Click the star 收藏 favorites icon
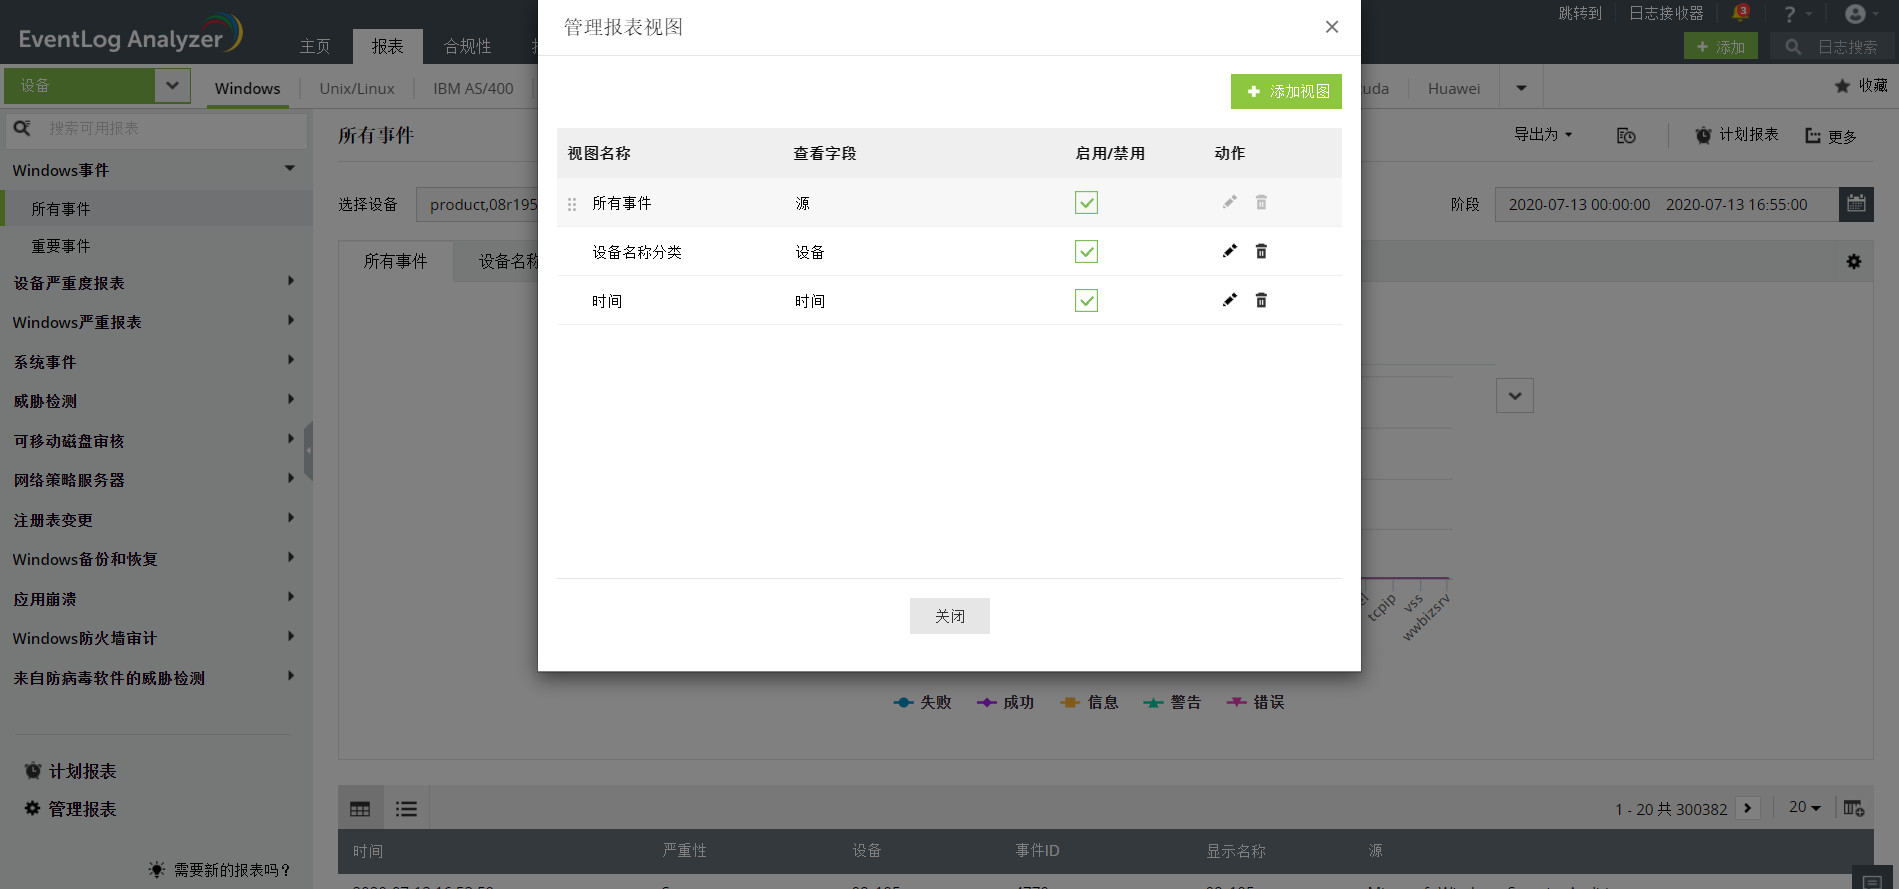This screenshot has height=889, width=1899. (x=1861, y=86)
